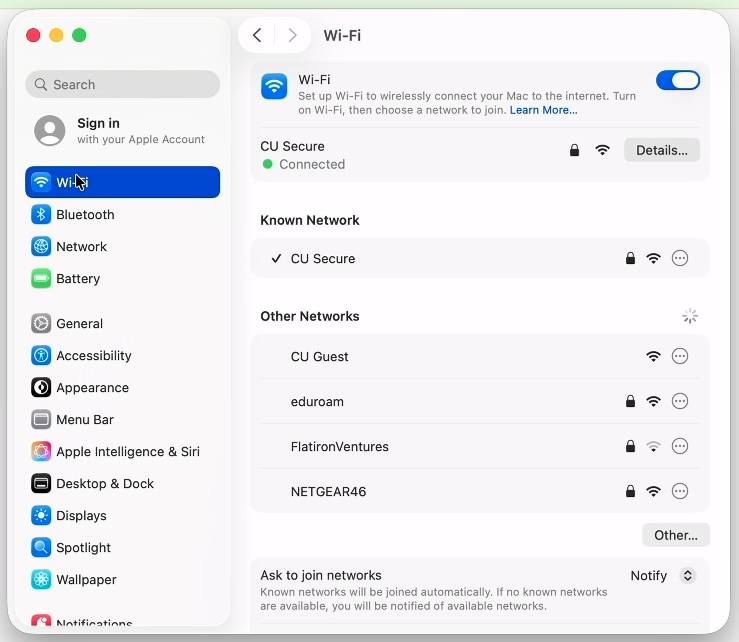
Task: Click the Search field in sidebar
Action: [x=122, y=85]
